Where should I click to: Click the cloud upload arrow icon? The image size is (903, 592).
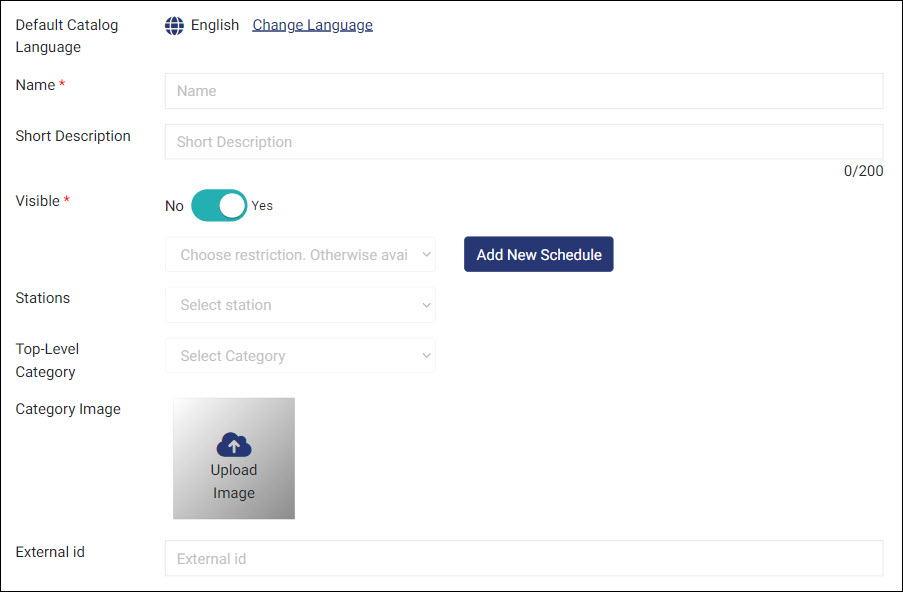point(234,445)
